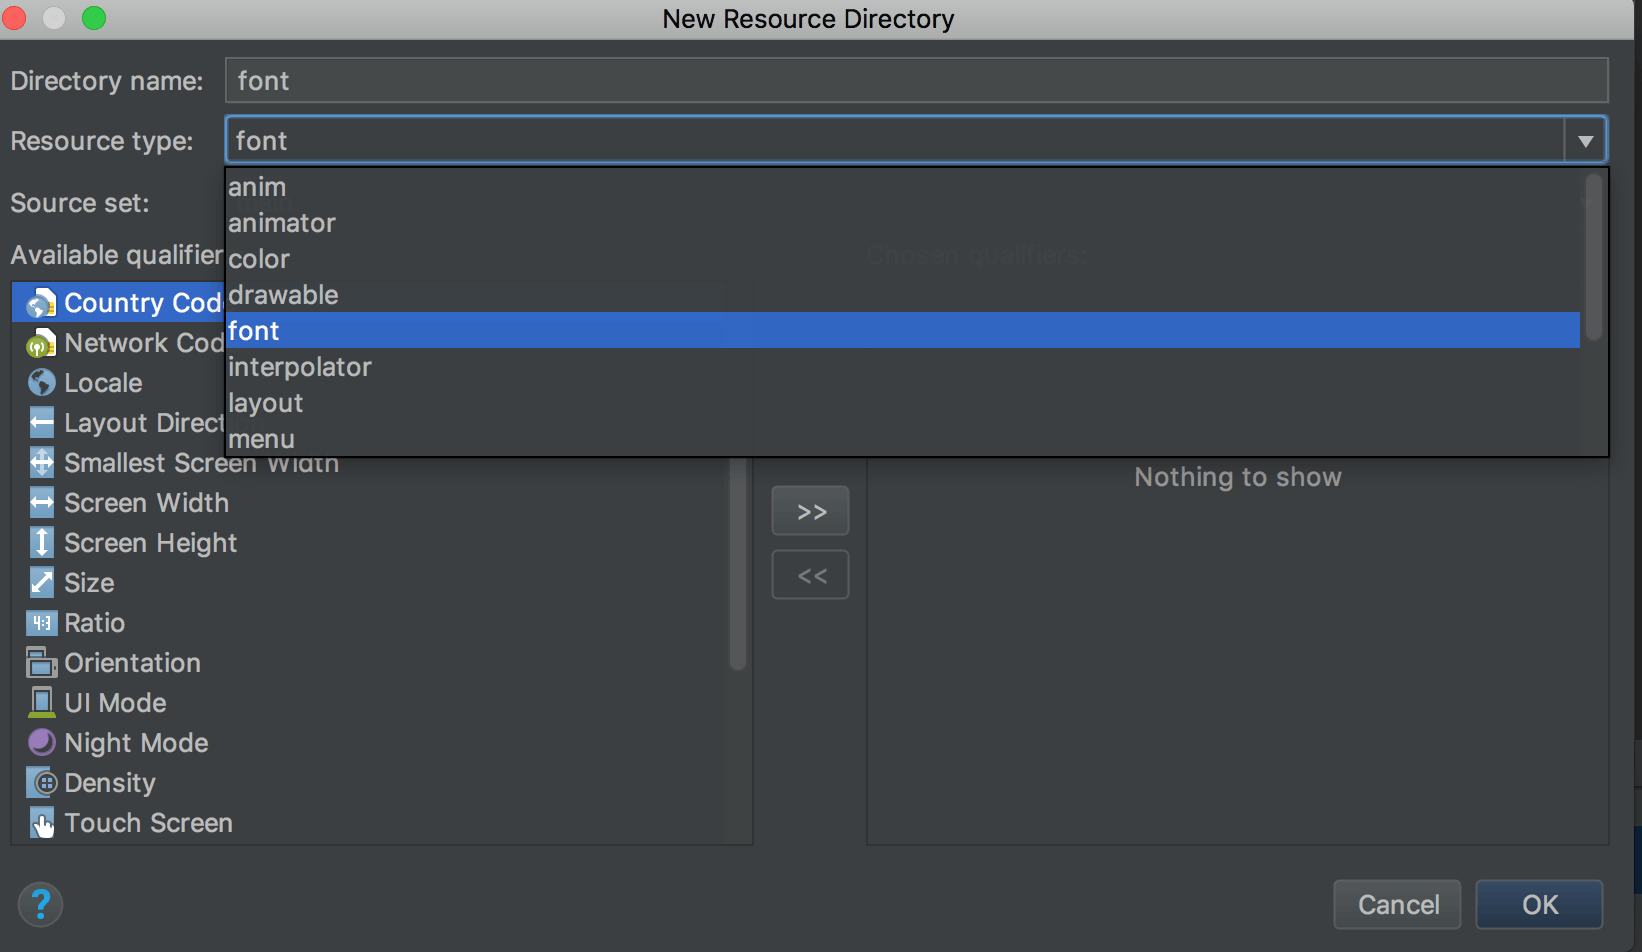
Task: Click the Orientation qualifier icon
Action: (41, 663)
